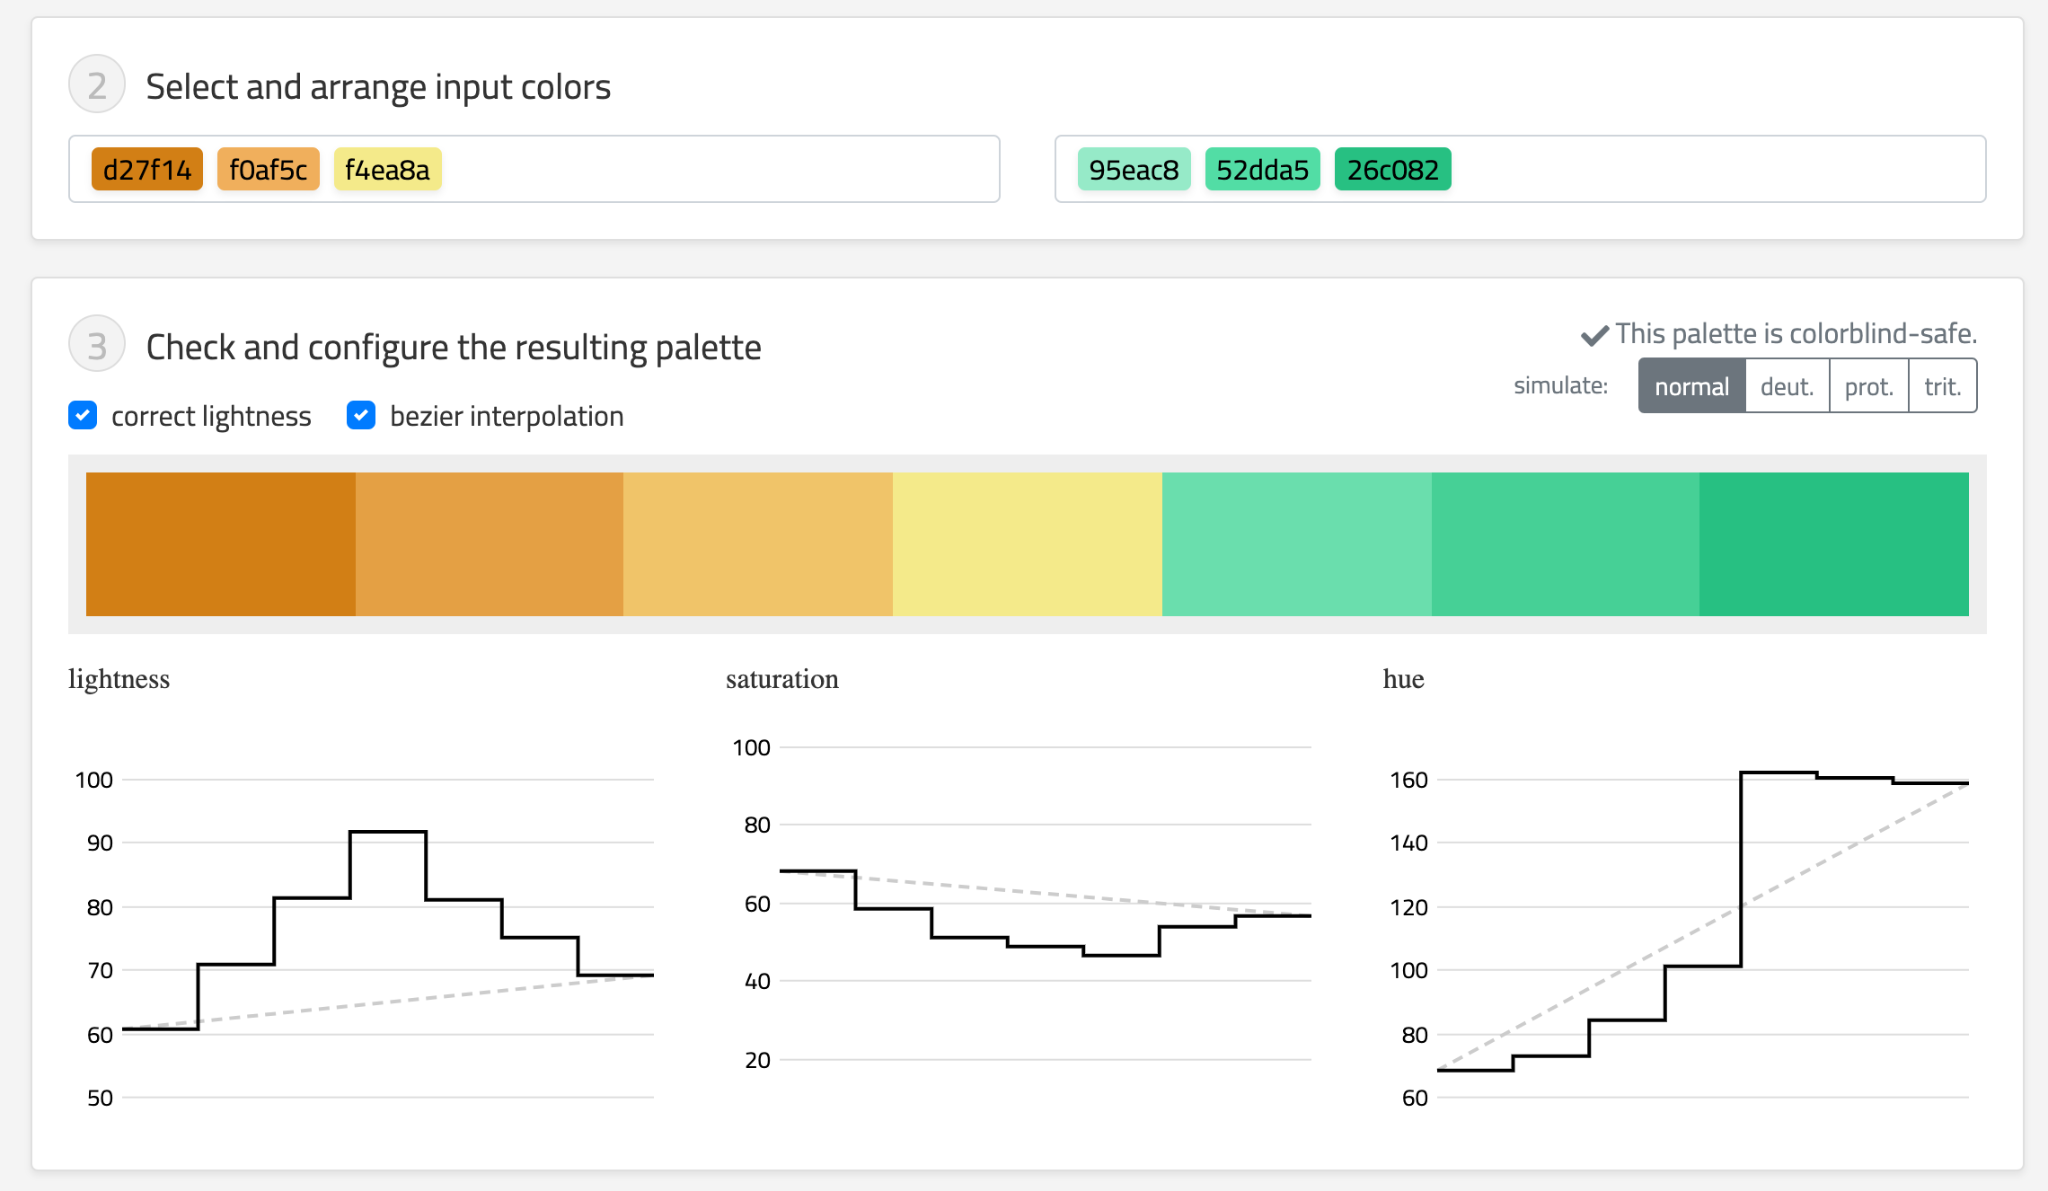Click the d27f14 input color chip
2048x1191 pixels.
pos(147,169)
